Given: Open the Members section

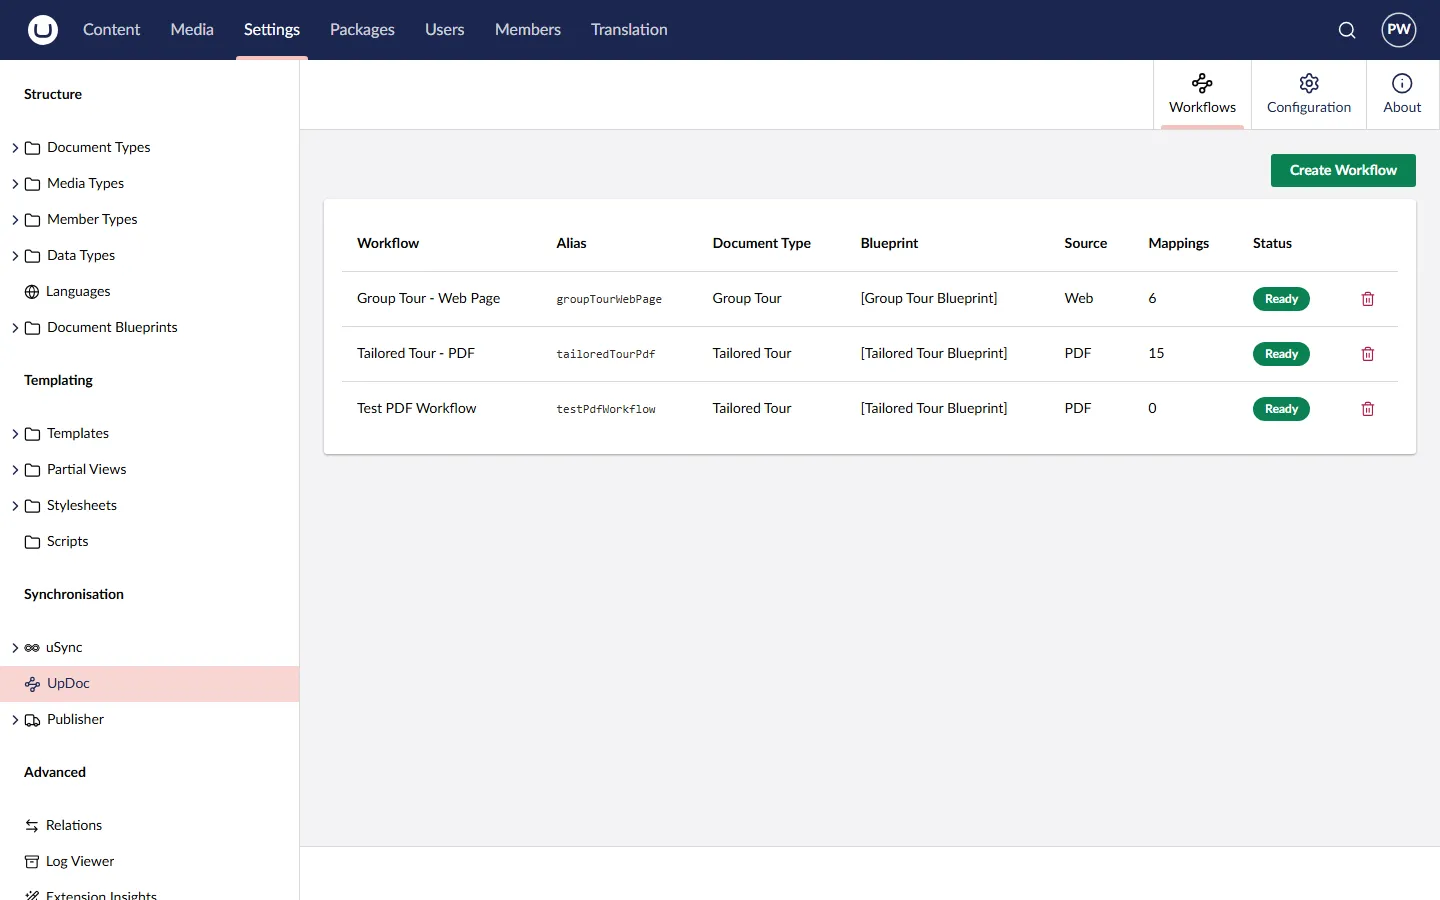Looking at the screenshot, I should click(x=528, y=30).
